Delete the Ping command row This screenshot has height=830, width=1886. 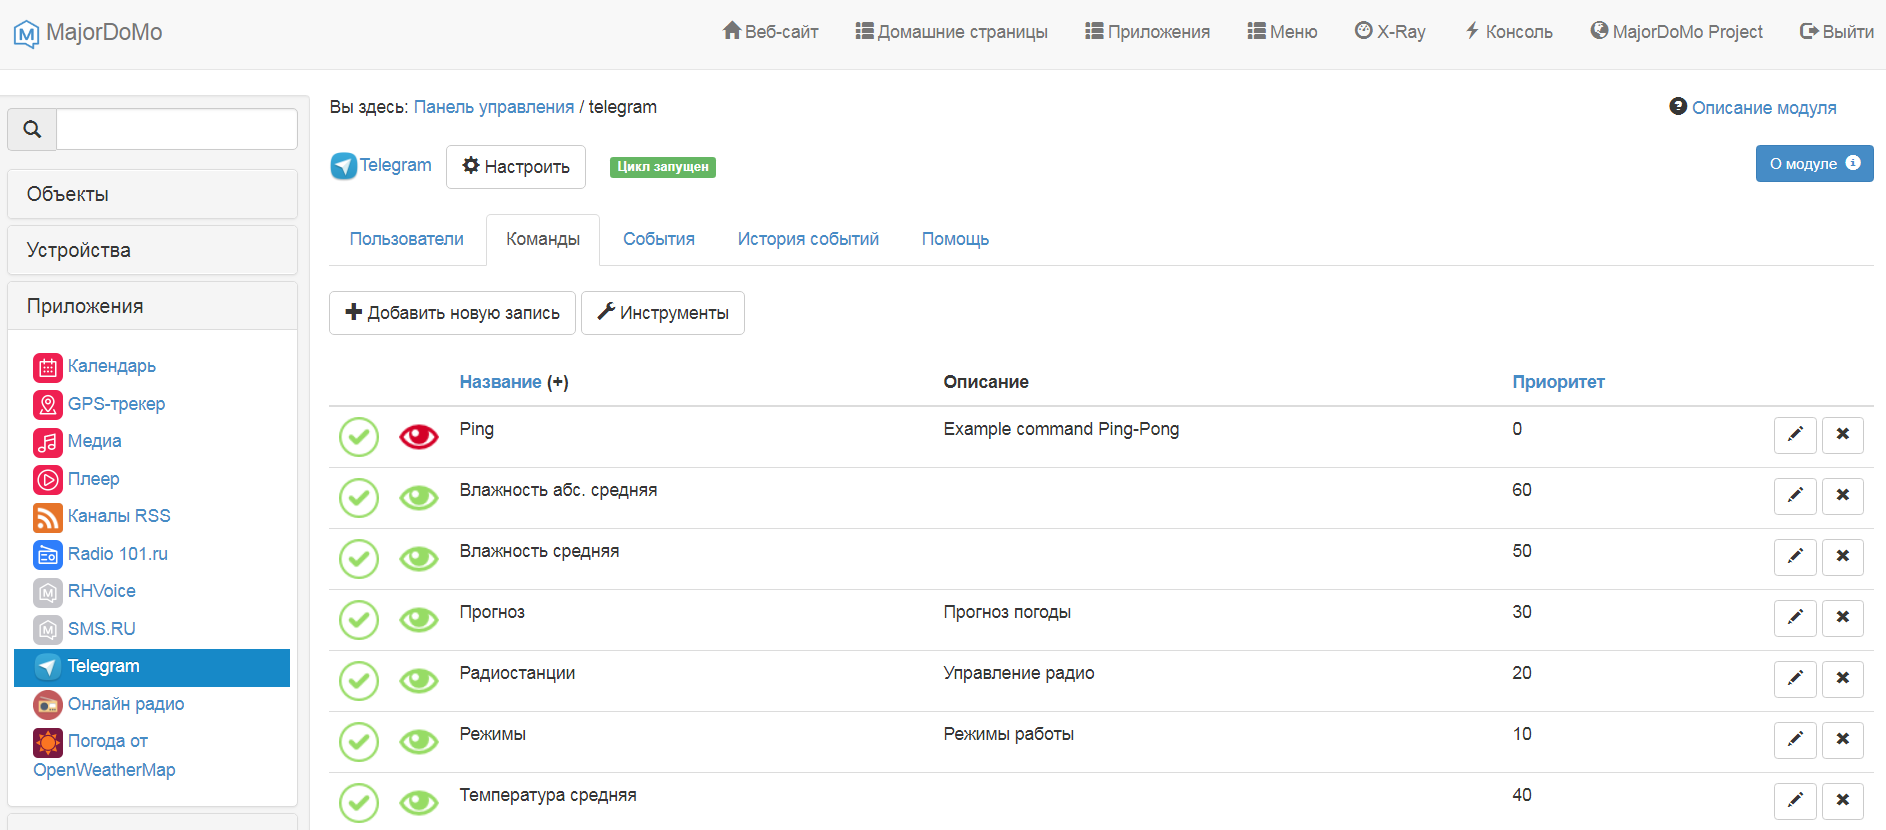pyautogui.click(x=1843, y=434)
